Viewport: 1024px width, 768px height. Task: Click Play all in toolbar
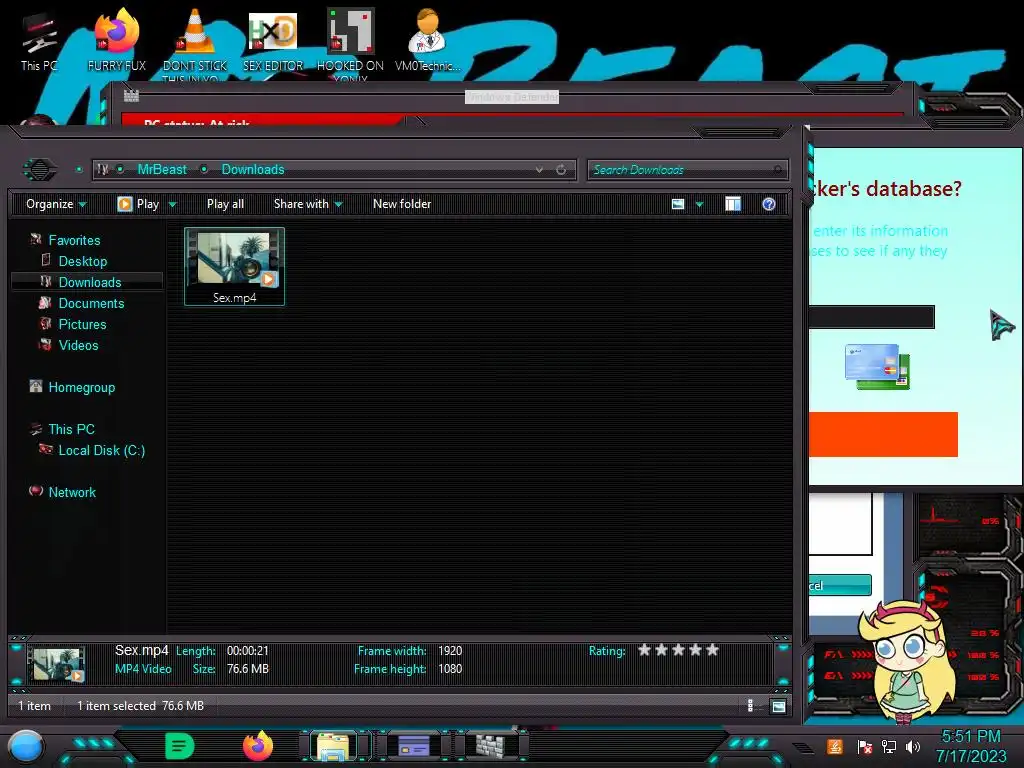[x=225, y=204]
